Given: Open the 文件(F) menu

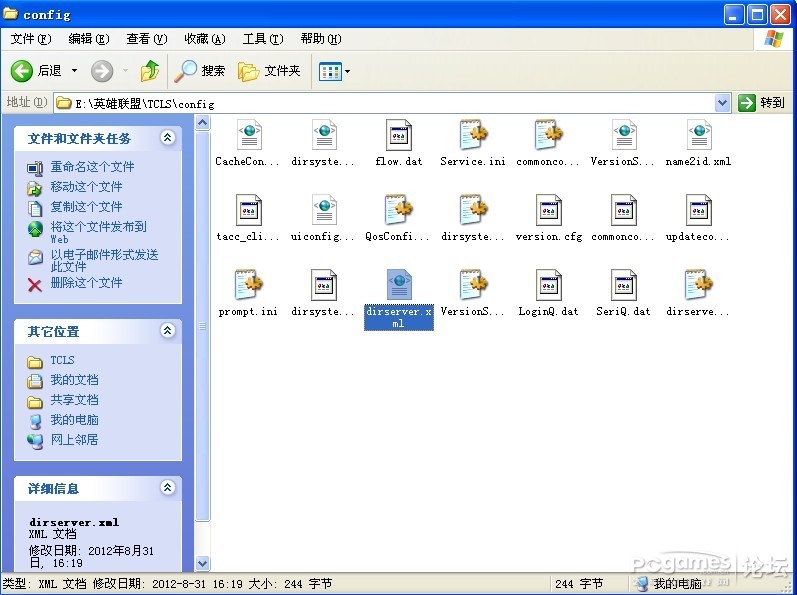Looking at the screenshot, I should click(x=30, y=39).
